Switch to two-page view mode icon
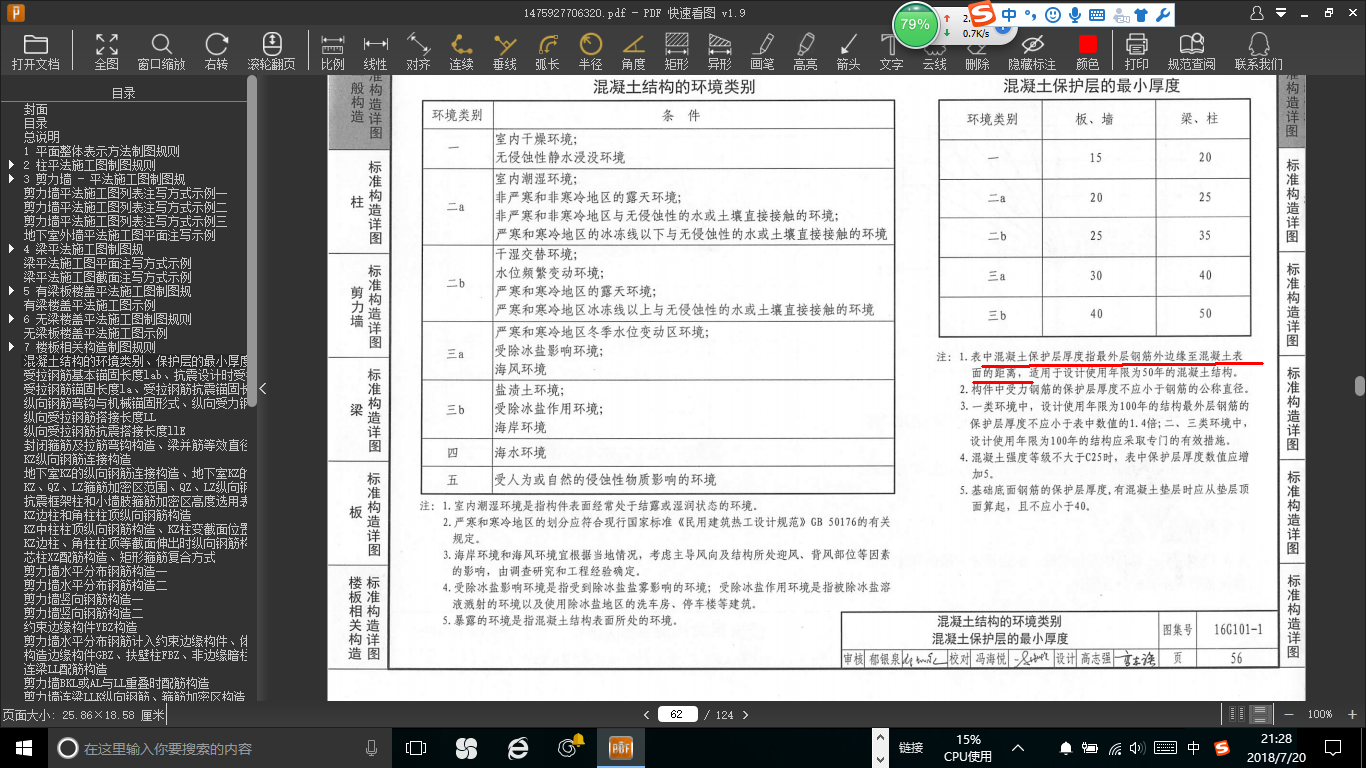The width and height of the screenshot is (1366, 768). (x=1239, y=714)
